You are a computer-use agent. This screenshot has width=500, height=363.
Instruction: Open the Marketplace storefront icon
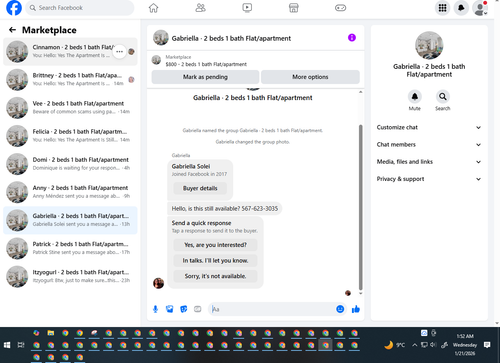[294, 8]
